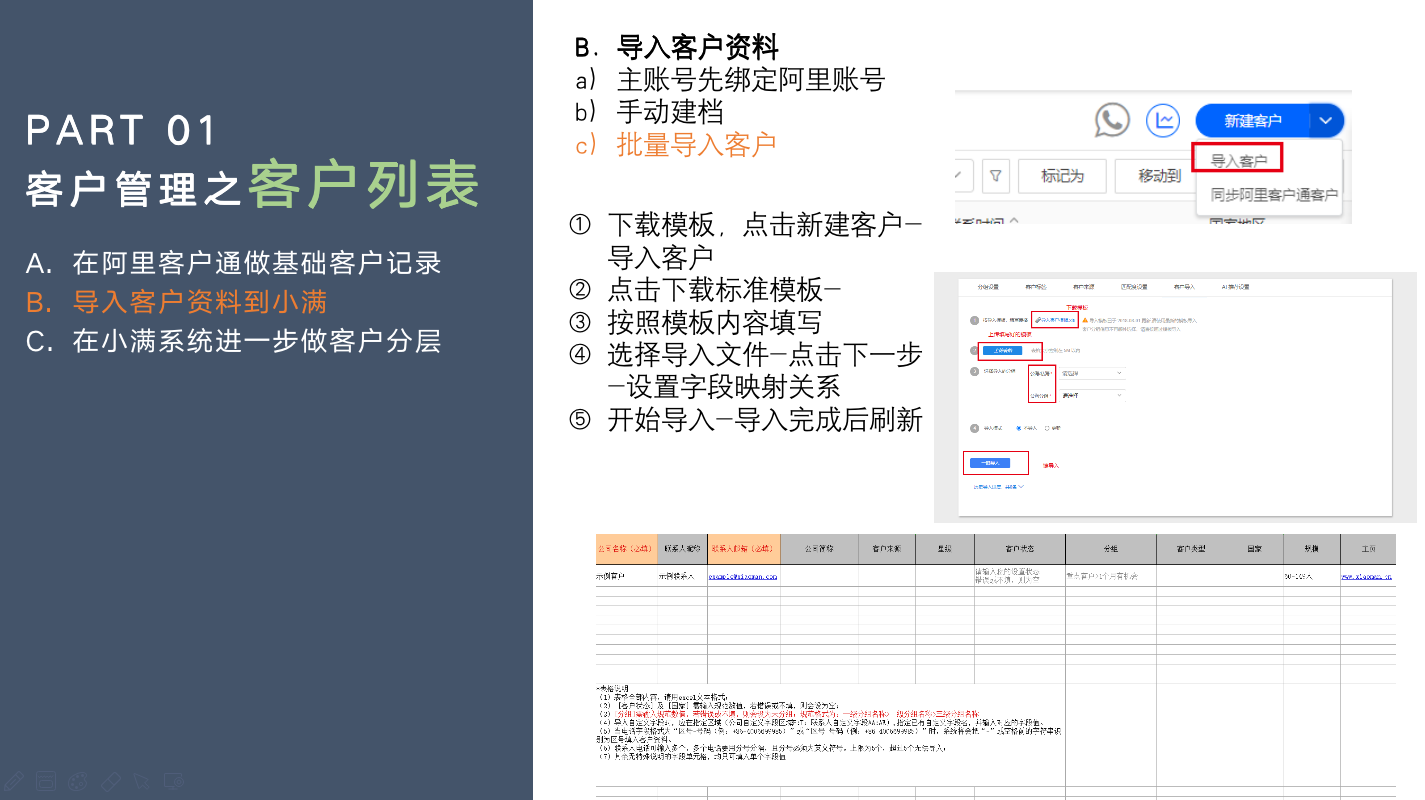
Task: Click the screen recording icon
Action: tap(174, 779)
